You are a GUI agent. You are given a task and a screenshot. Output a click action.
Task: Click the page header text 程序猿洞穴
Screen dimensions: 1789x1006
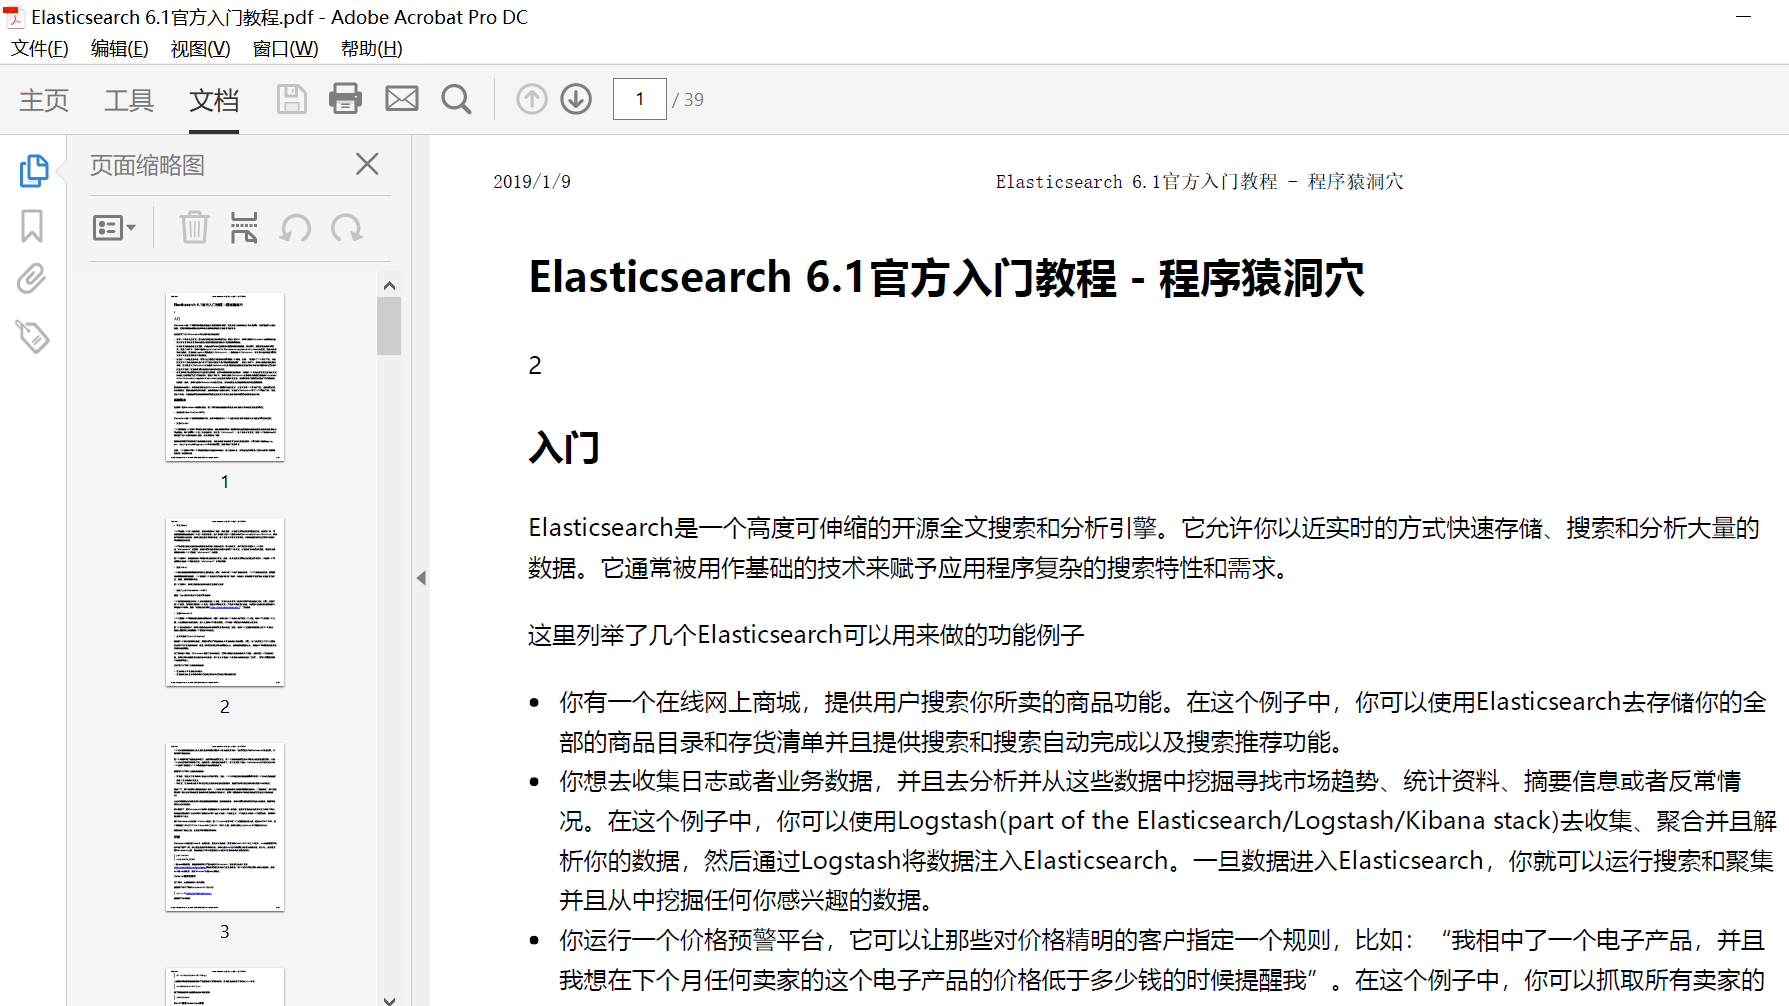(x=1355, y=182)
